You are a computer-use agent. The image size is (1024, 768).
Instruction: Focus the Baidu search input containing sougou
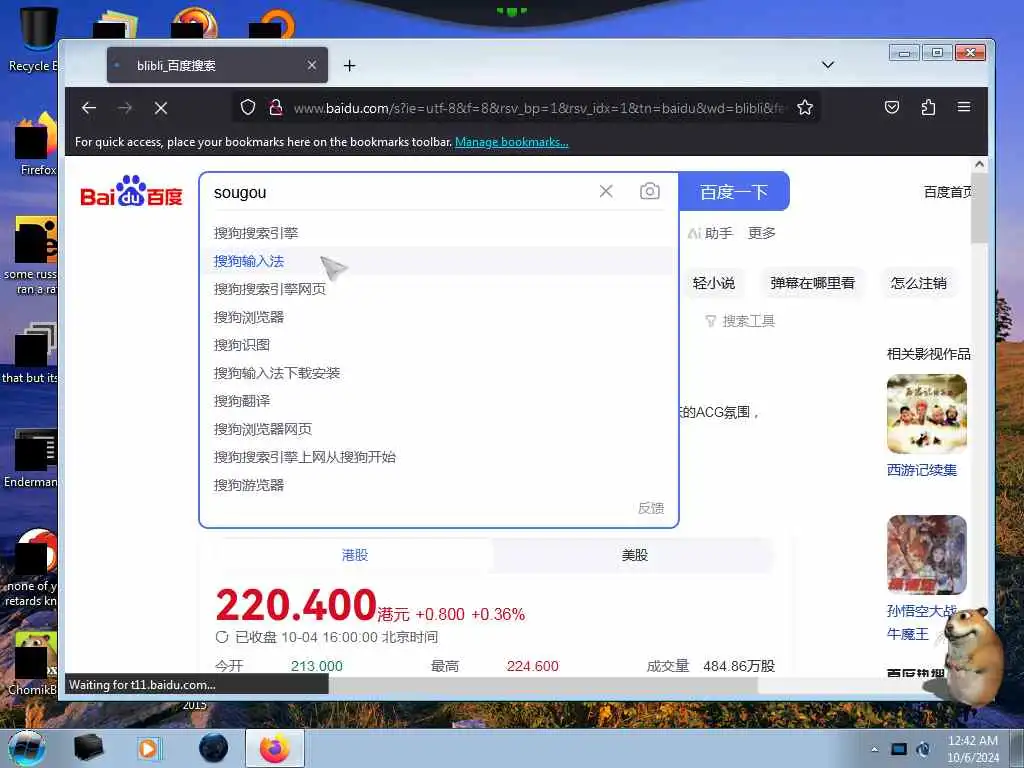coord(398,192)
